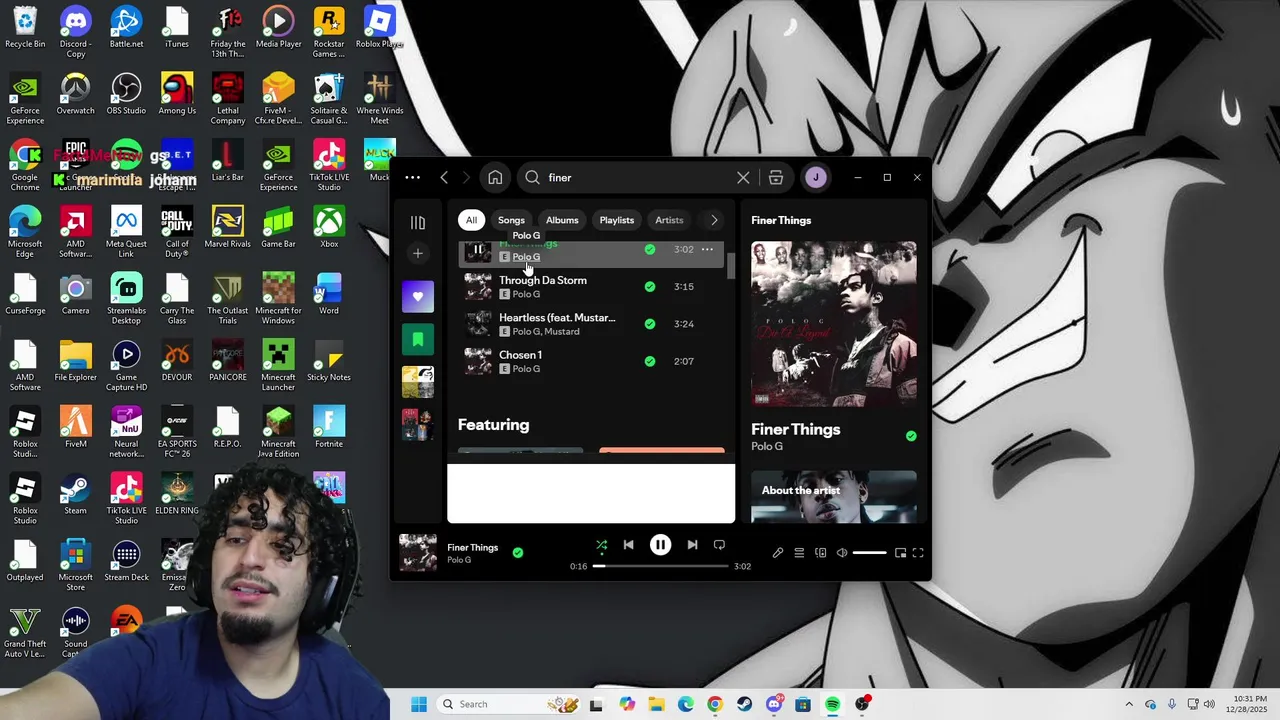Open Mustard artist link on Heartless row
This screenshot has height=720, width=1280.
[x=562, y=332]
